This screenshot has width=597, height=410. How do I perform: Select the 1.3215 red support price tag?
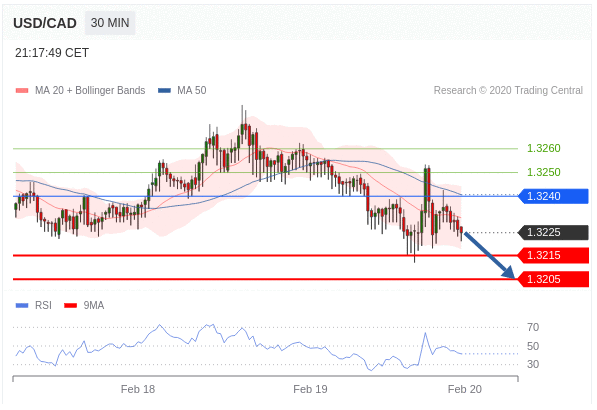click(554, 255)
